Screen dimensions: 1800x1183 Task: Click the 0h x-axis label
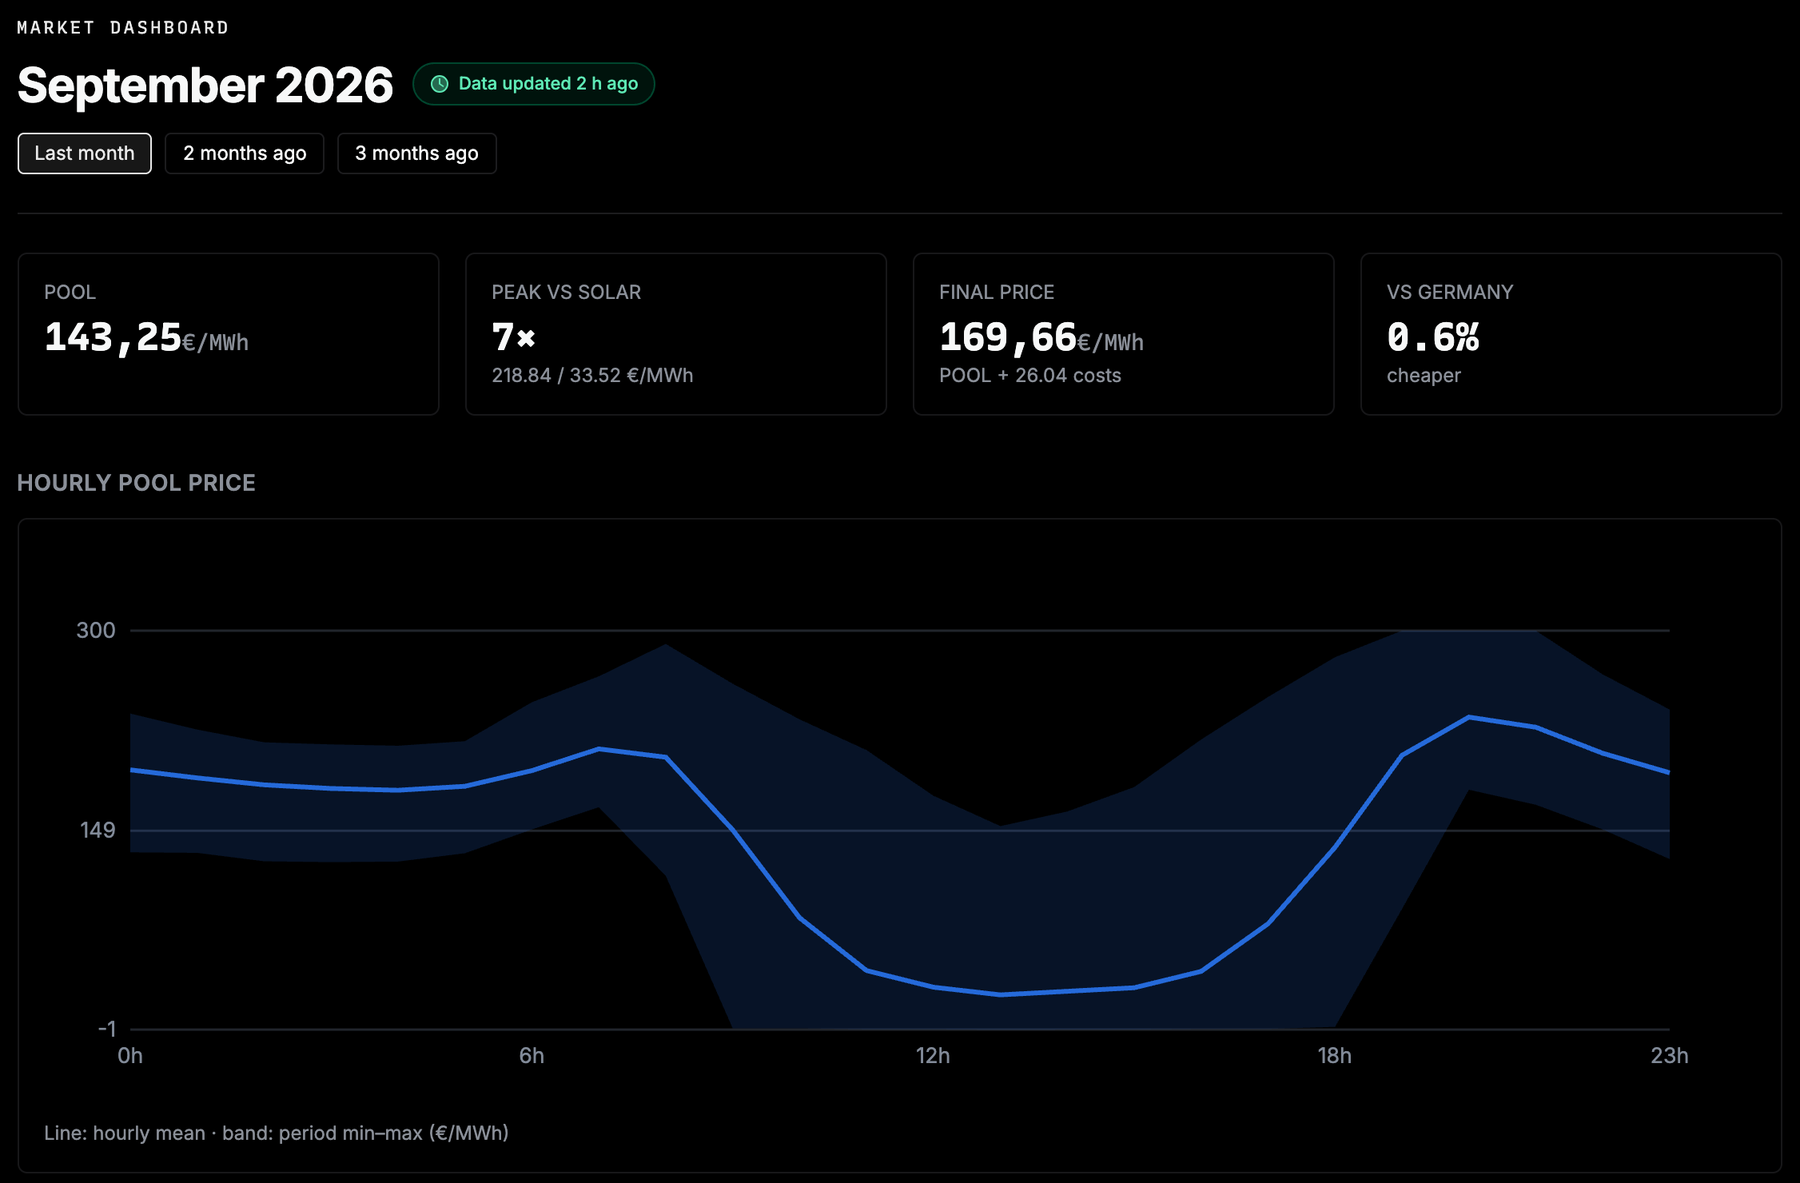(130, 1056)
